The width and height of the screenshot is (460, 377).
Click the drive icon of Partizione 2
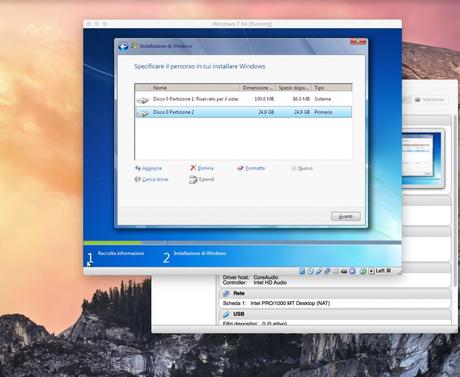[143, 113]
